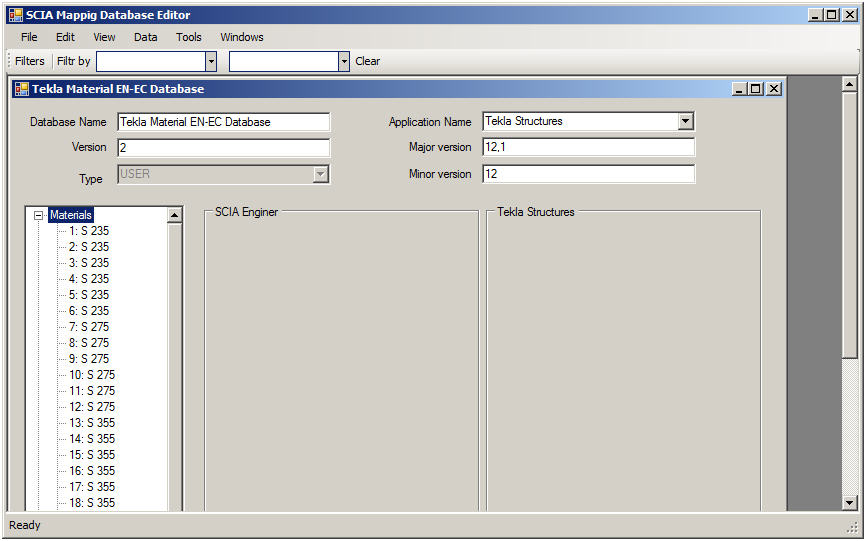Screen dimensions: 866x541
Task: Open the Tools menu
Action: tap(188, 37)
